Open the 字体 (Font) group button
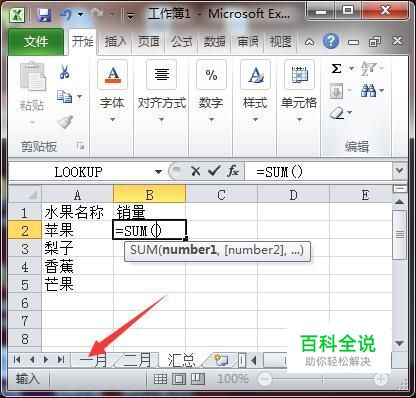The image size is (416, 398). (112, 92)
